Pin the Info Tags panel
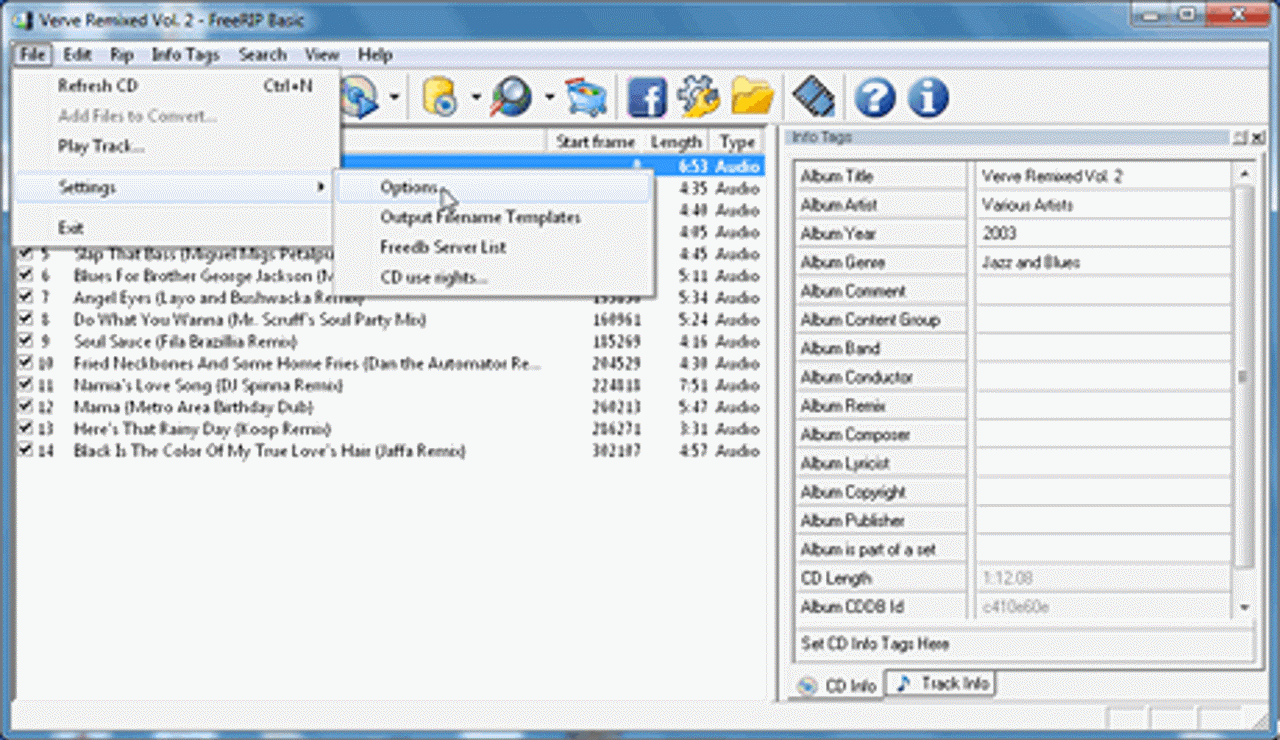Viewport: 1280px width, 740px height. coord(1240,137)
